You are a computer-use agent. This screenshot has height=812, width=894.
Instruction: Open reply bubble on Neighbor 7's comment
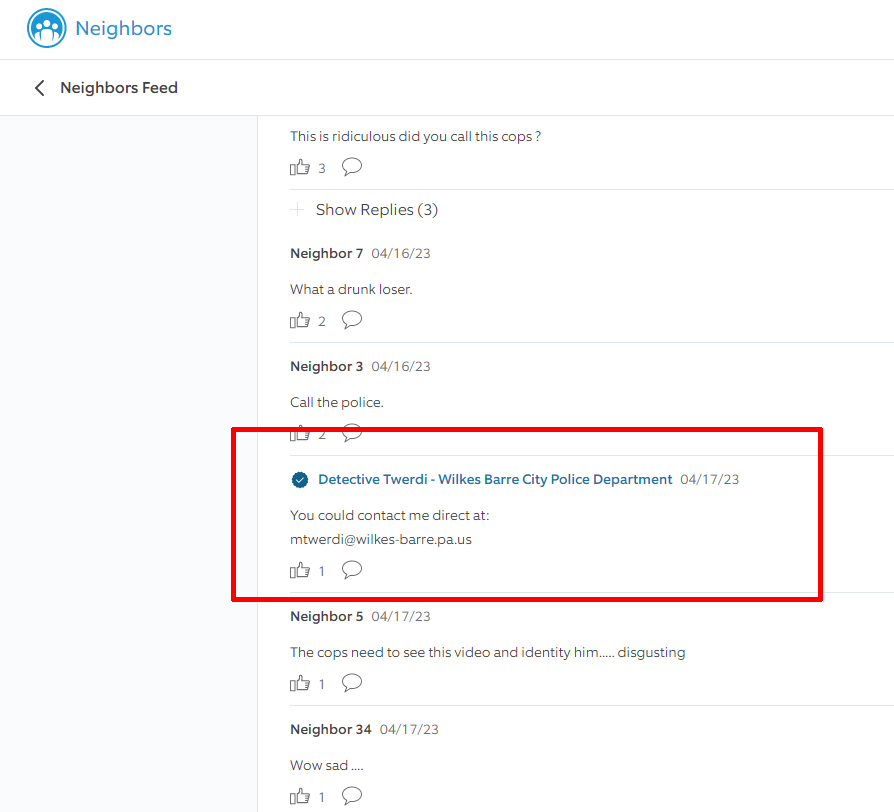(352, 320)
